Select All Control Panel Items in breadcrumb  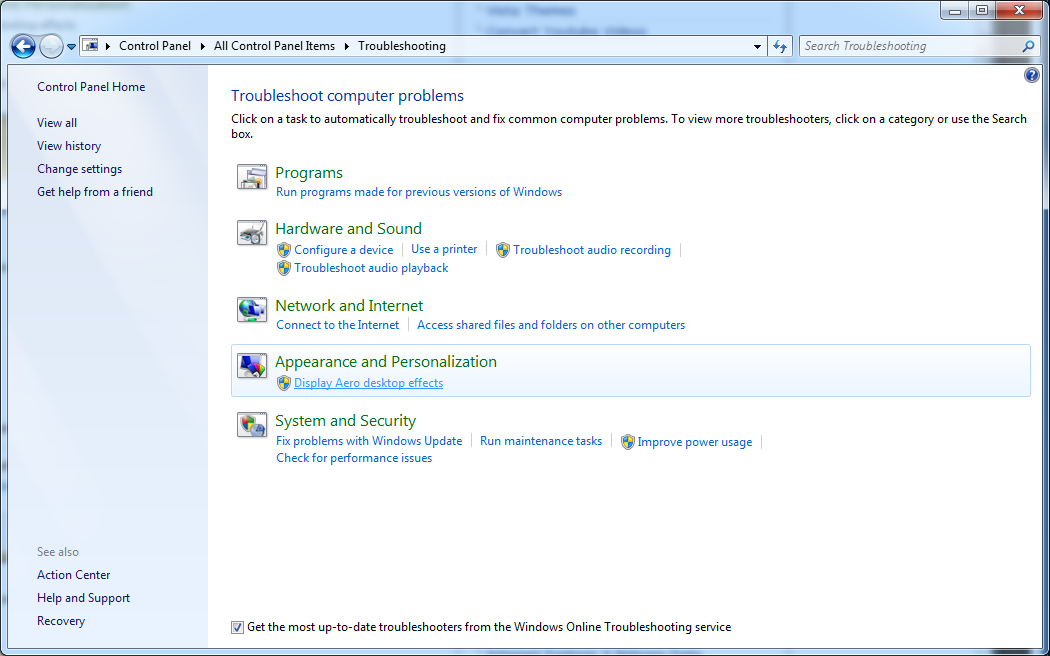coord(274,46)
